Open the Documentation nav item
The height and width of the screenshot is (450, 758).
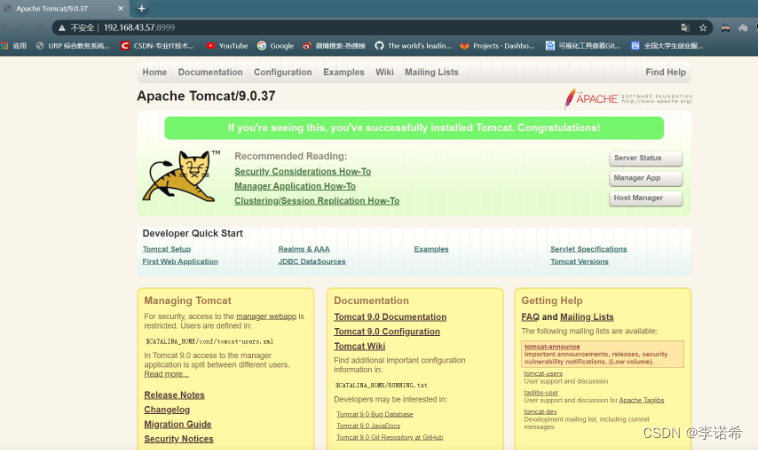pos(210,72)
